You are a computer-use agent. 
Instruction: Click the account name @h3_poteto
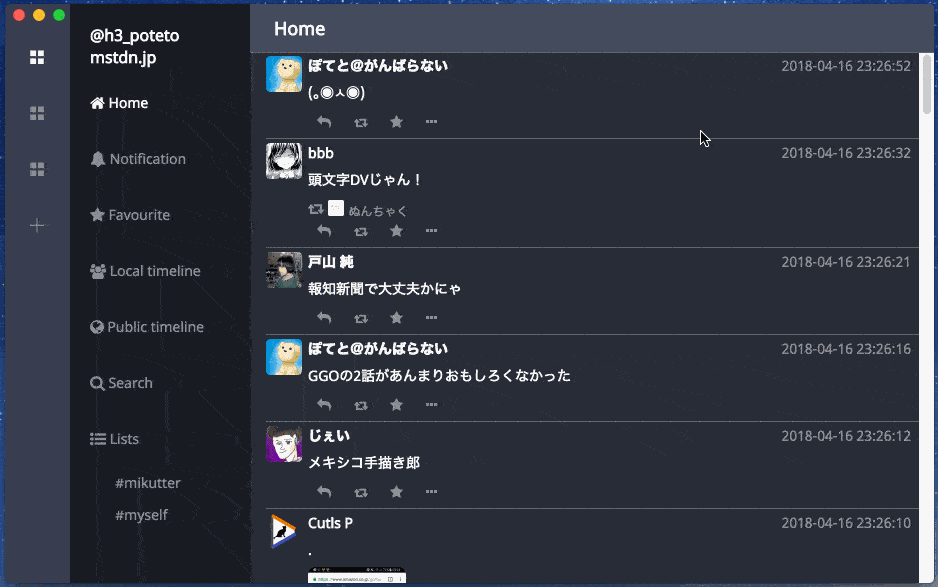click(x=135, y=36)
